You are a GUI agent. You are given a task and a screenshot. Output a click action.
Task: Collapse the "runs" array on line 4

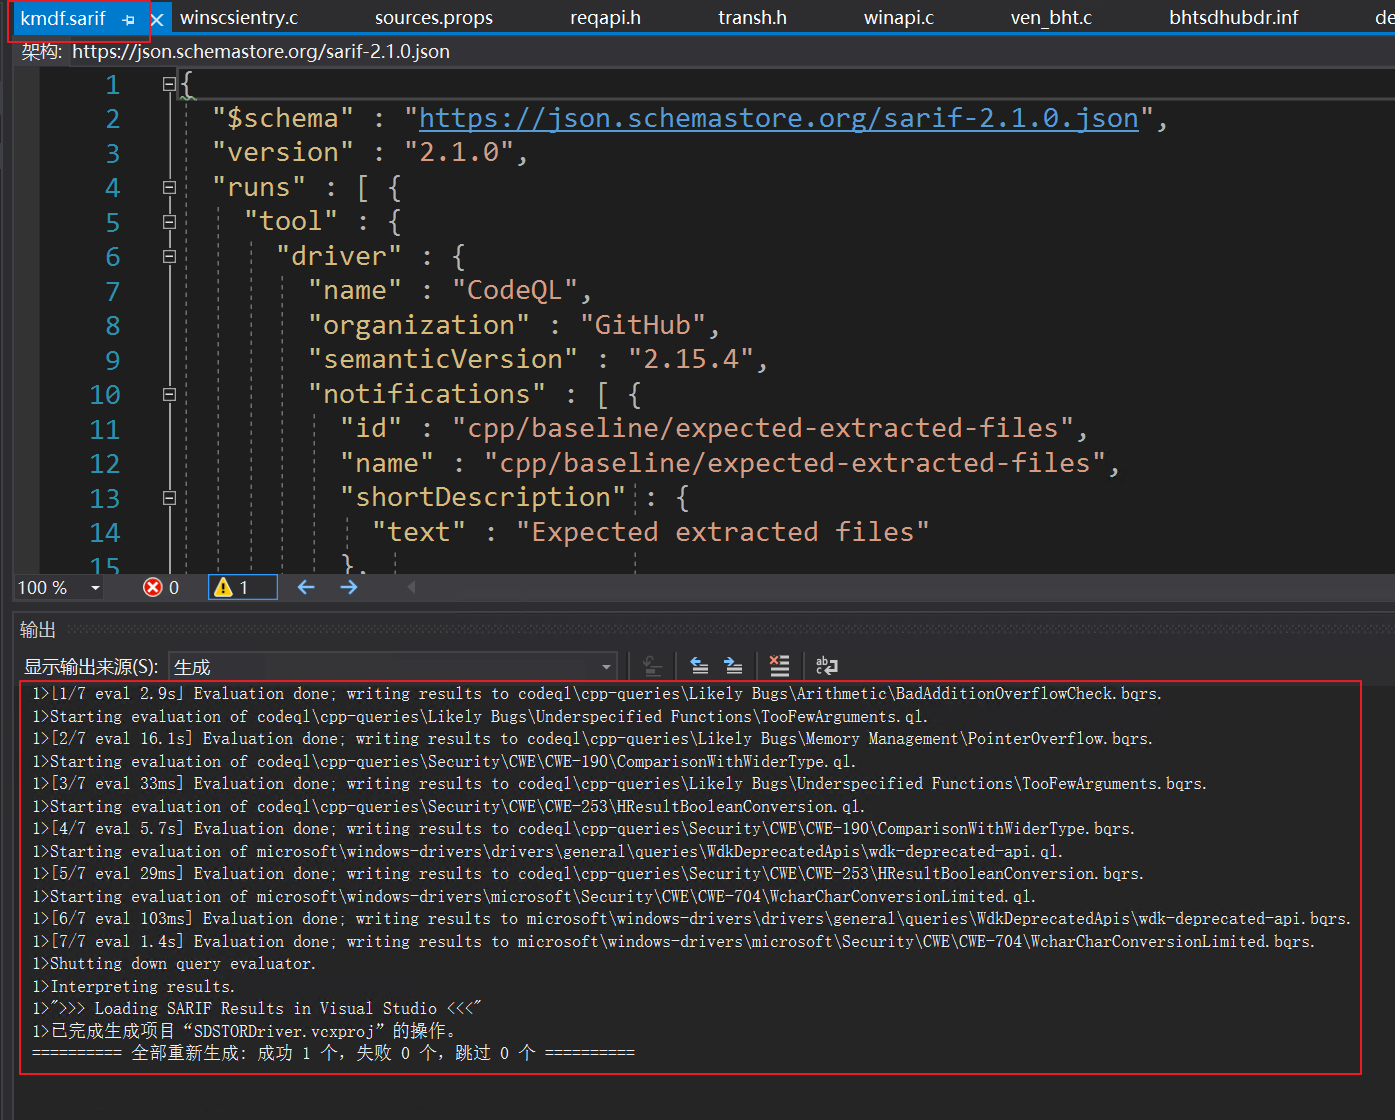169,188
